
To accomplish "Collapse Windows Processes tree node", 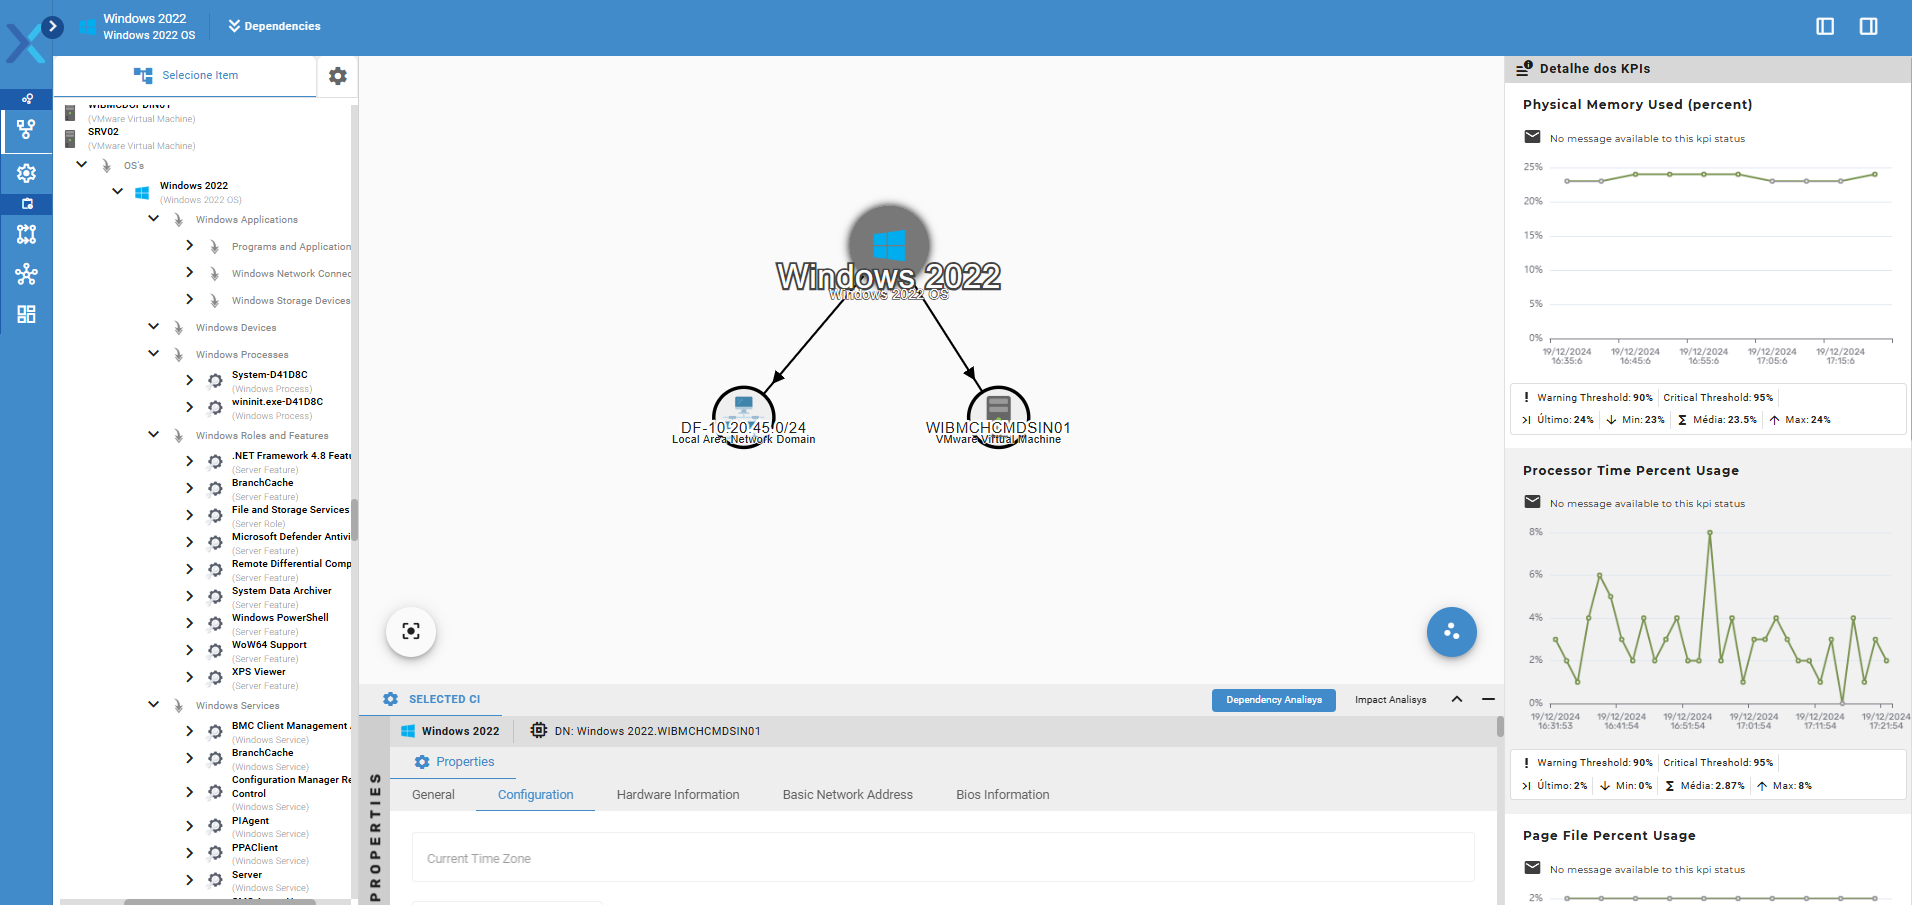I will click(154, 353).
